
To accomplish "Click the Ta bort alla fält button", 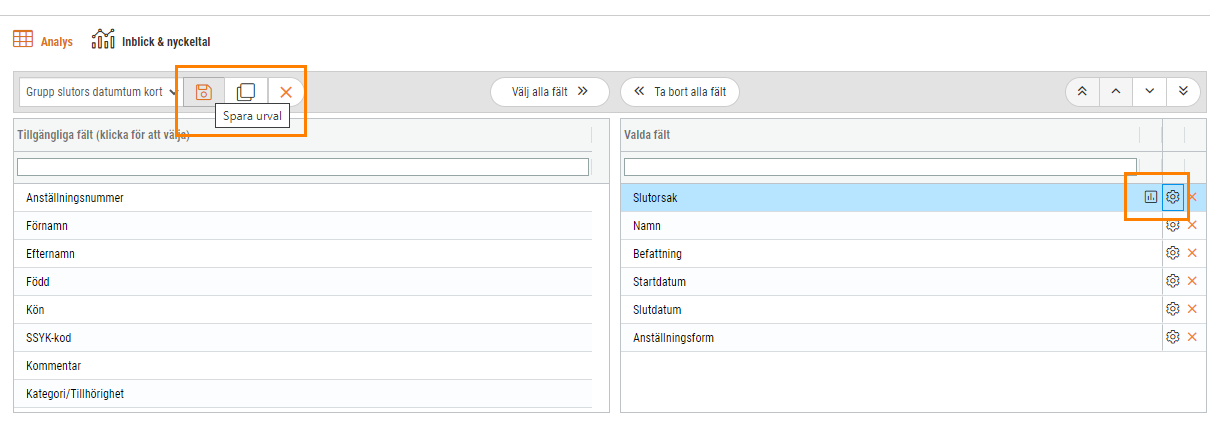I will pos(680,92).
